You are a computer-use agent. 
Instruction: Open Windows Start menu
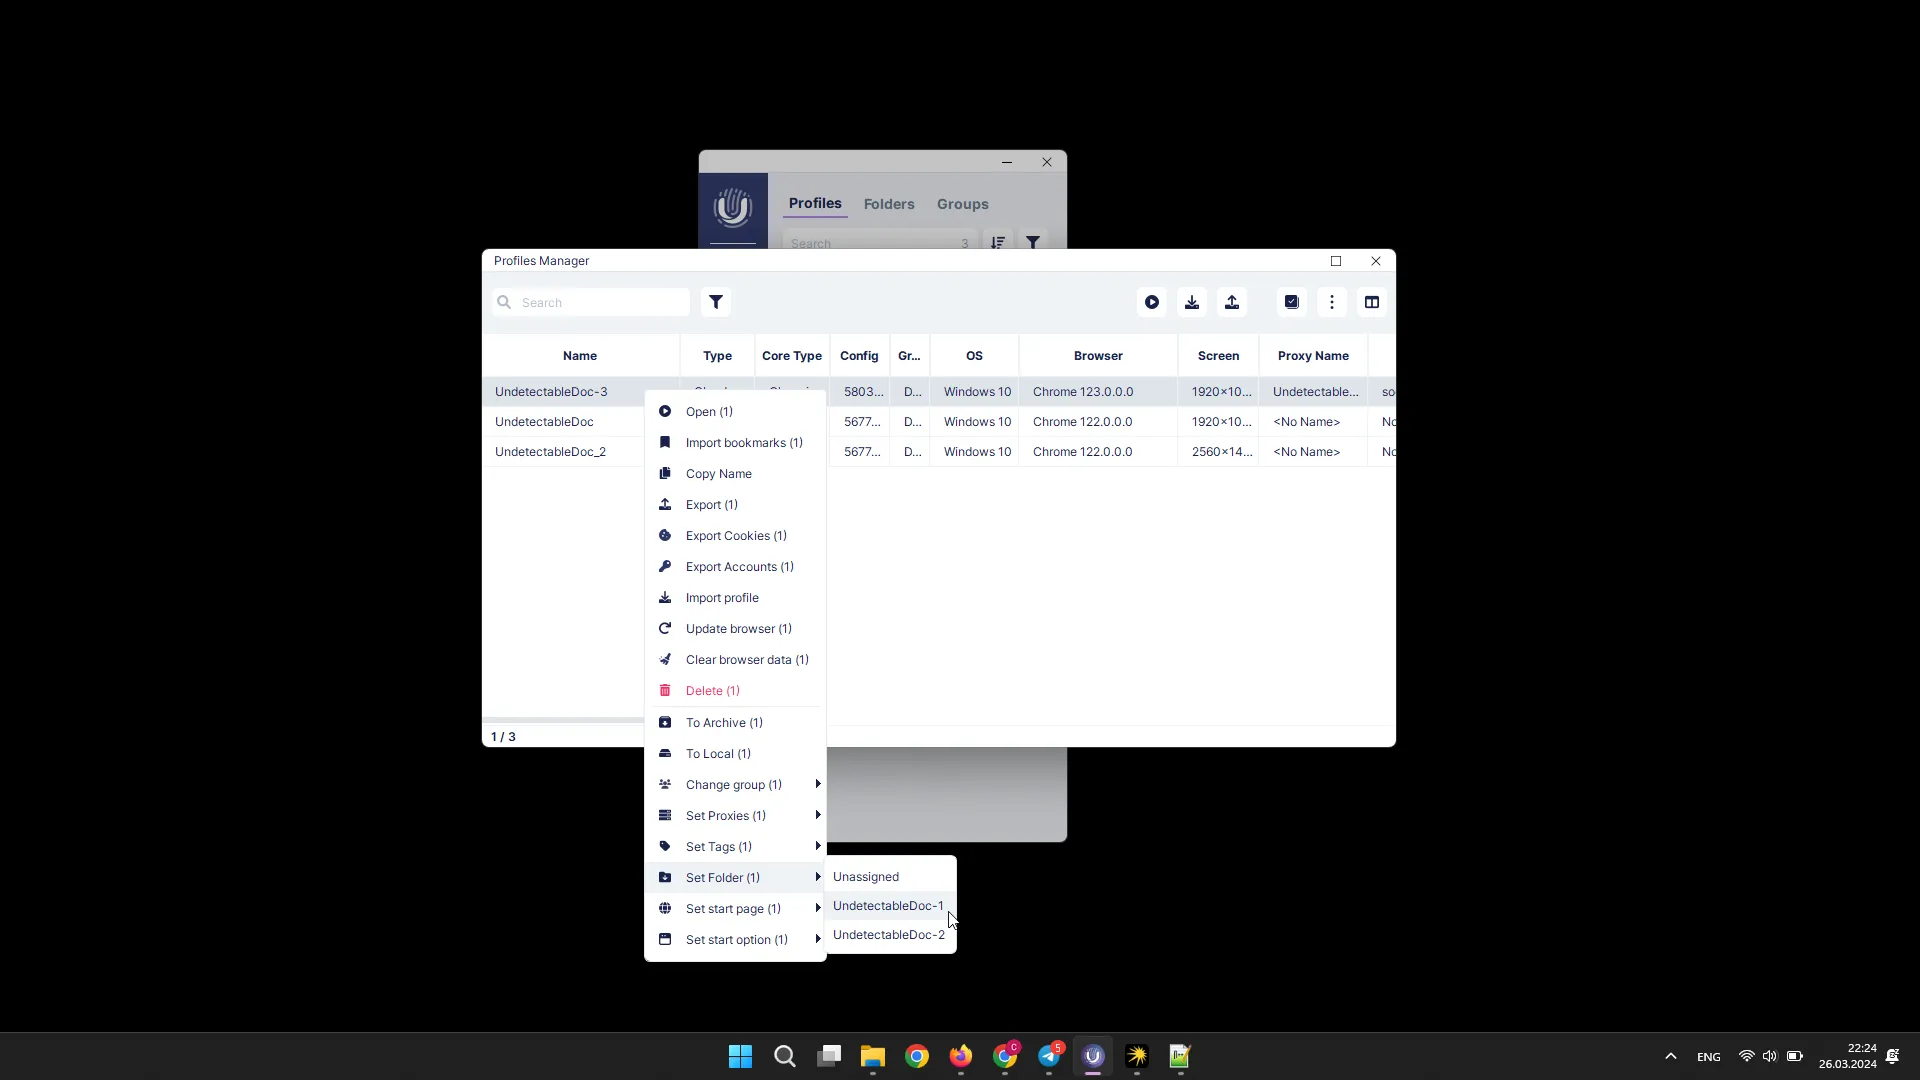coord(740,1056)
